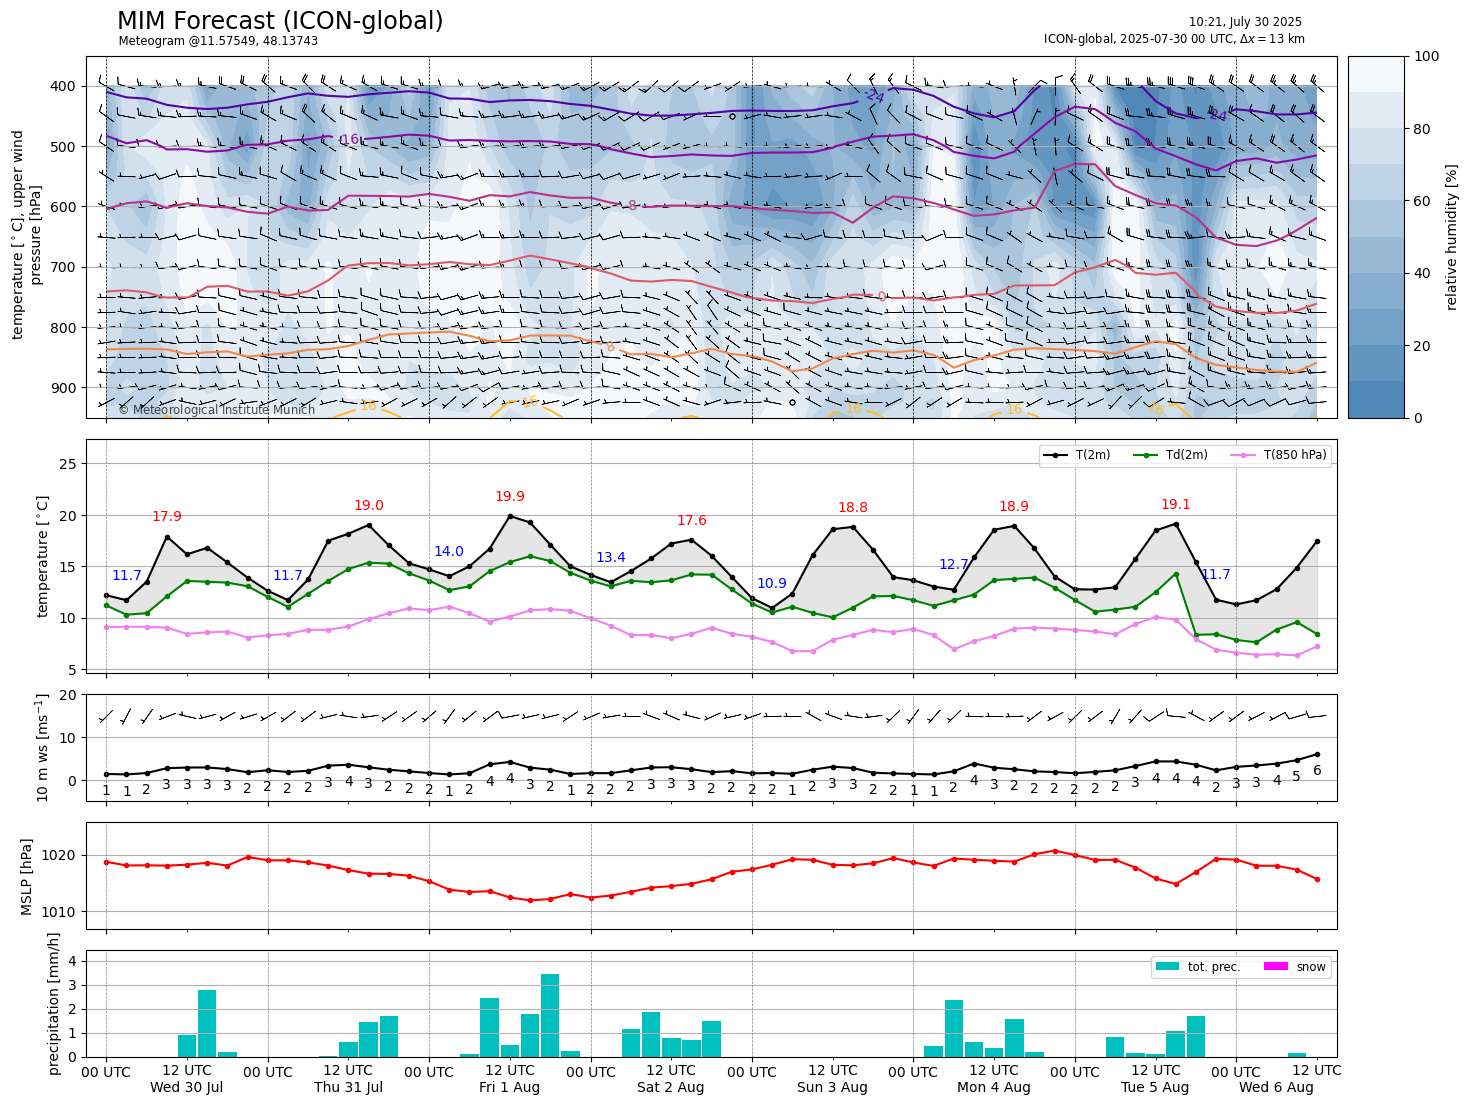
Task: Click the "10 m ws [ms⁻¹]" axis label
Action: [43, 748]
